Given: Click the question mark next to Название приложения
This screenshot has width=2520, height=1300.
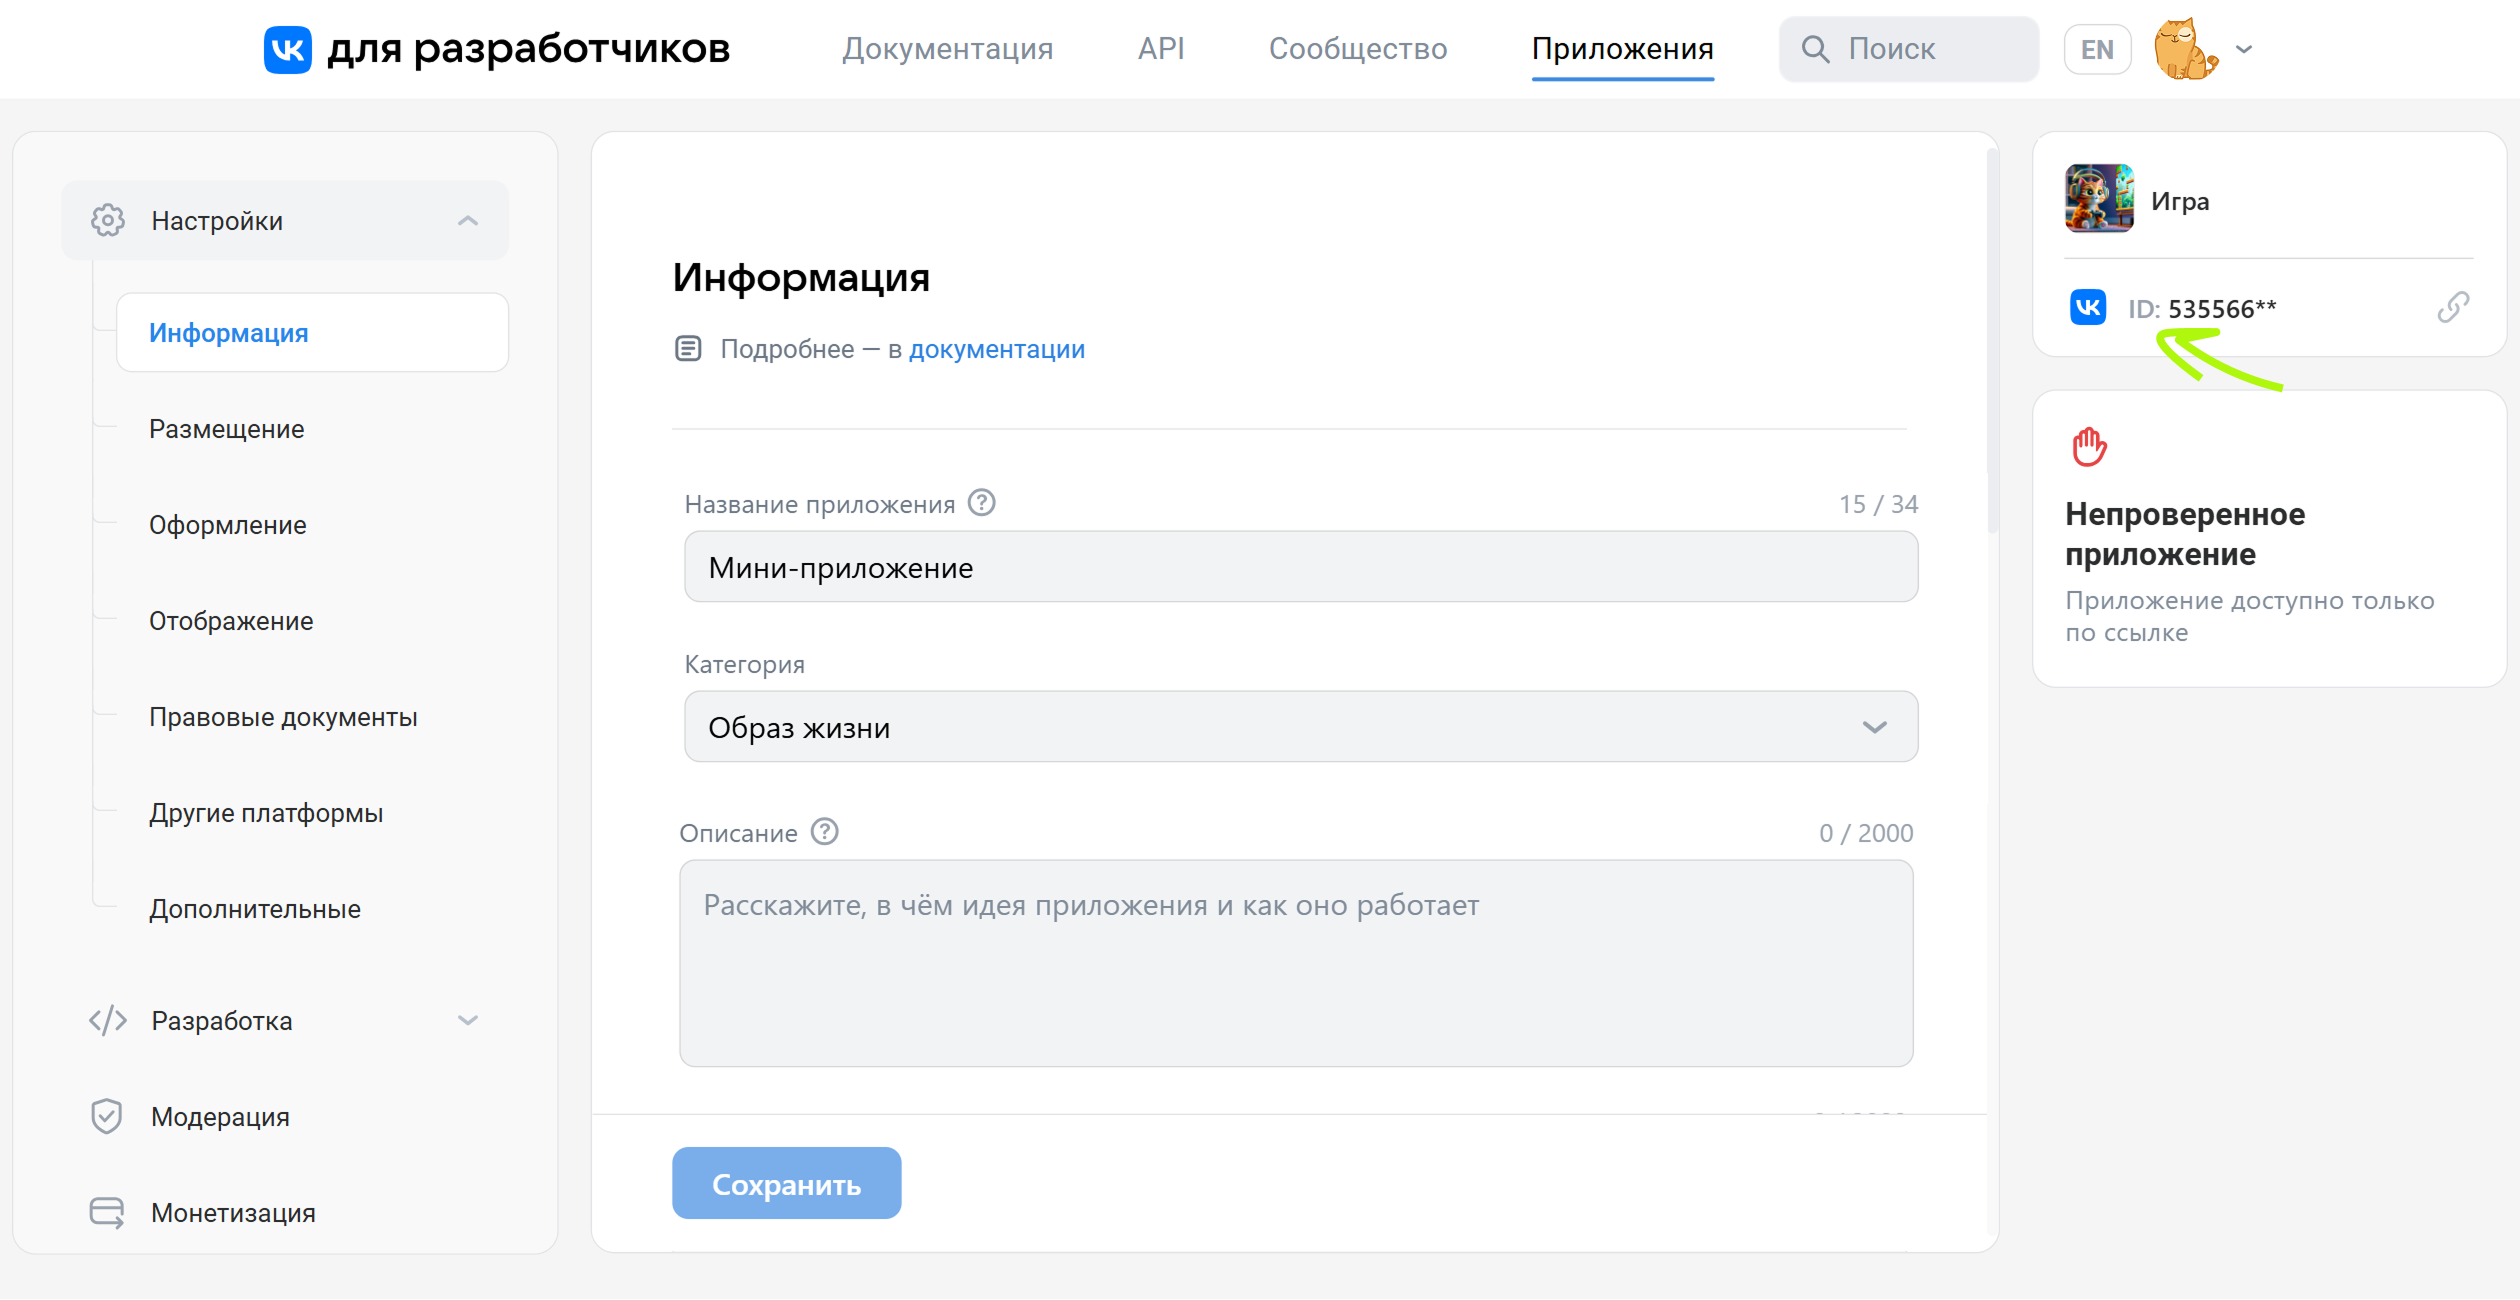Looking at the screenshot, I should (982, 503).
